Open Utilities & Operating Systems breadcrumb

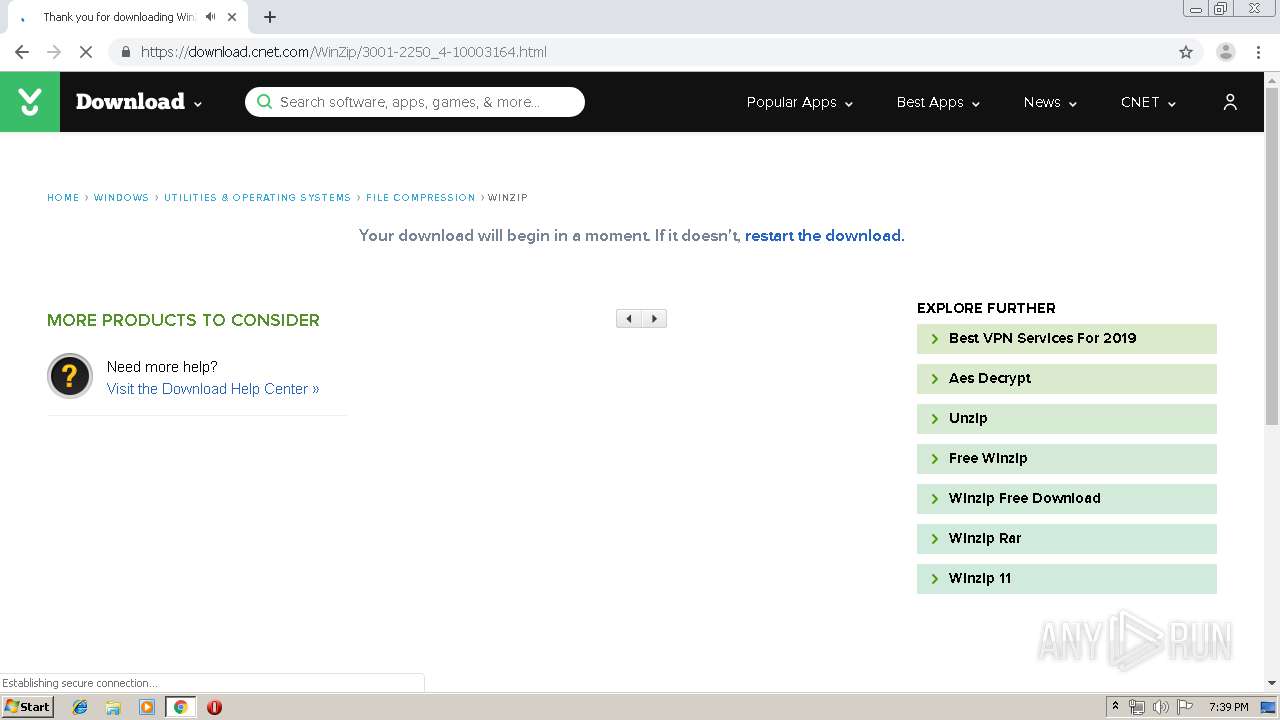click(257, 198)
